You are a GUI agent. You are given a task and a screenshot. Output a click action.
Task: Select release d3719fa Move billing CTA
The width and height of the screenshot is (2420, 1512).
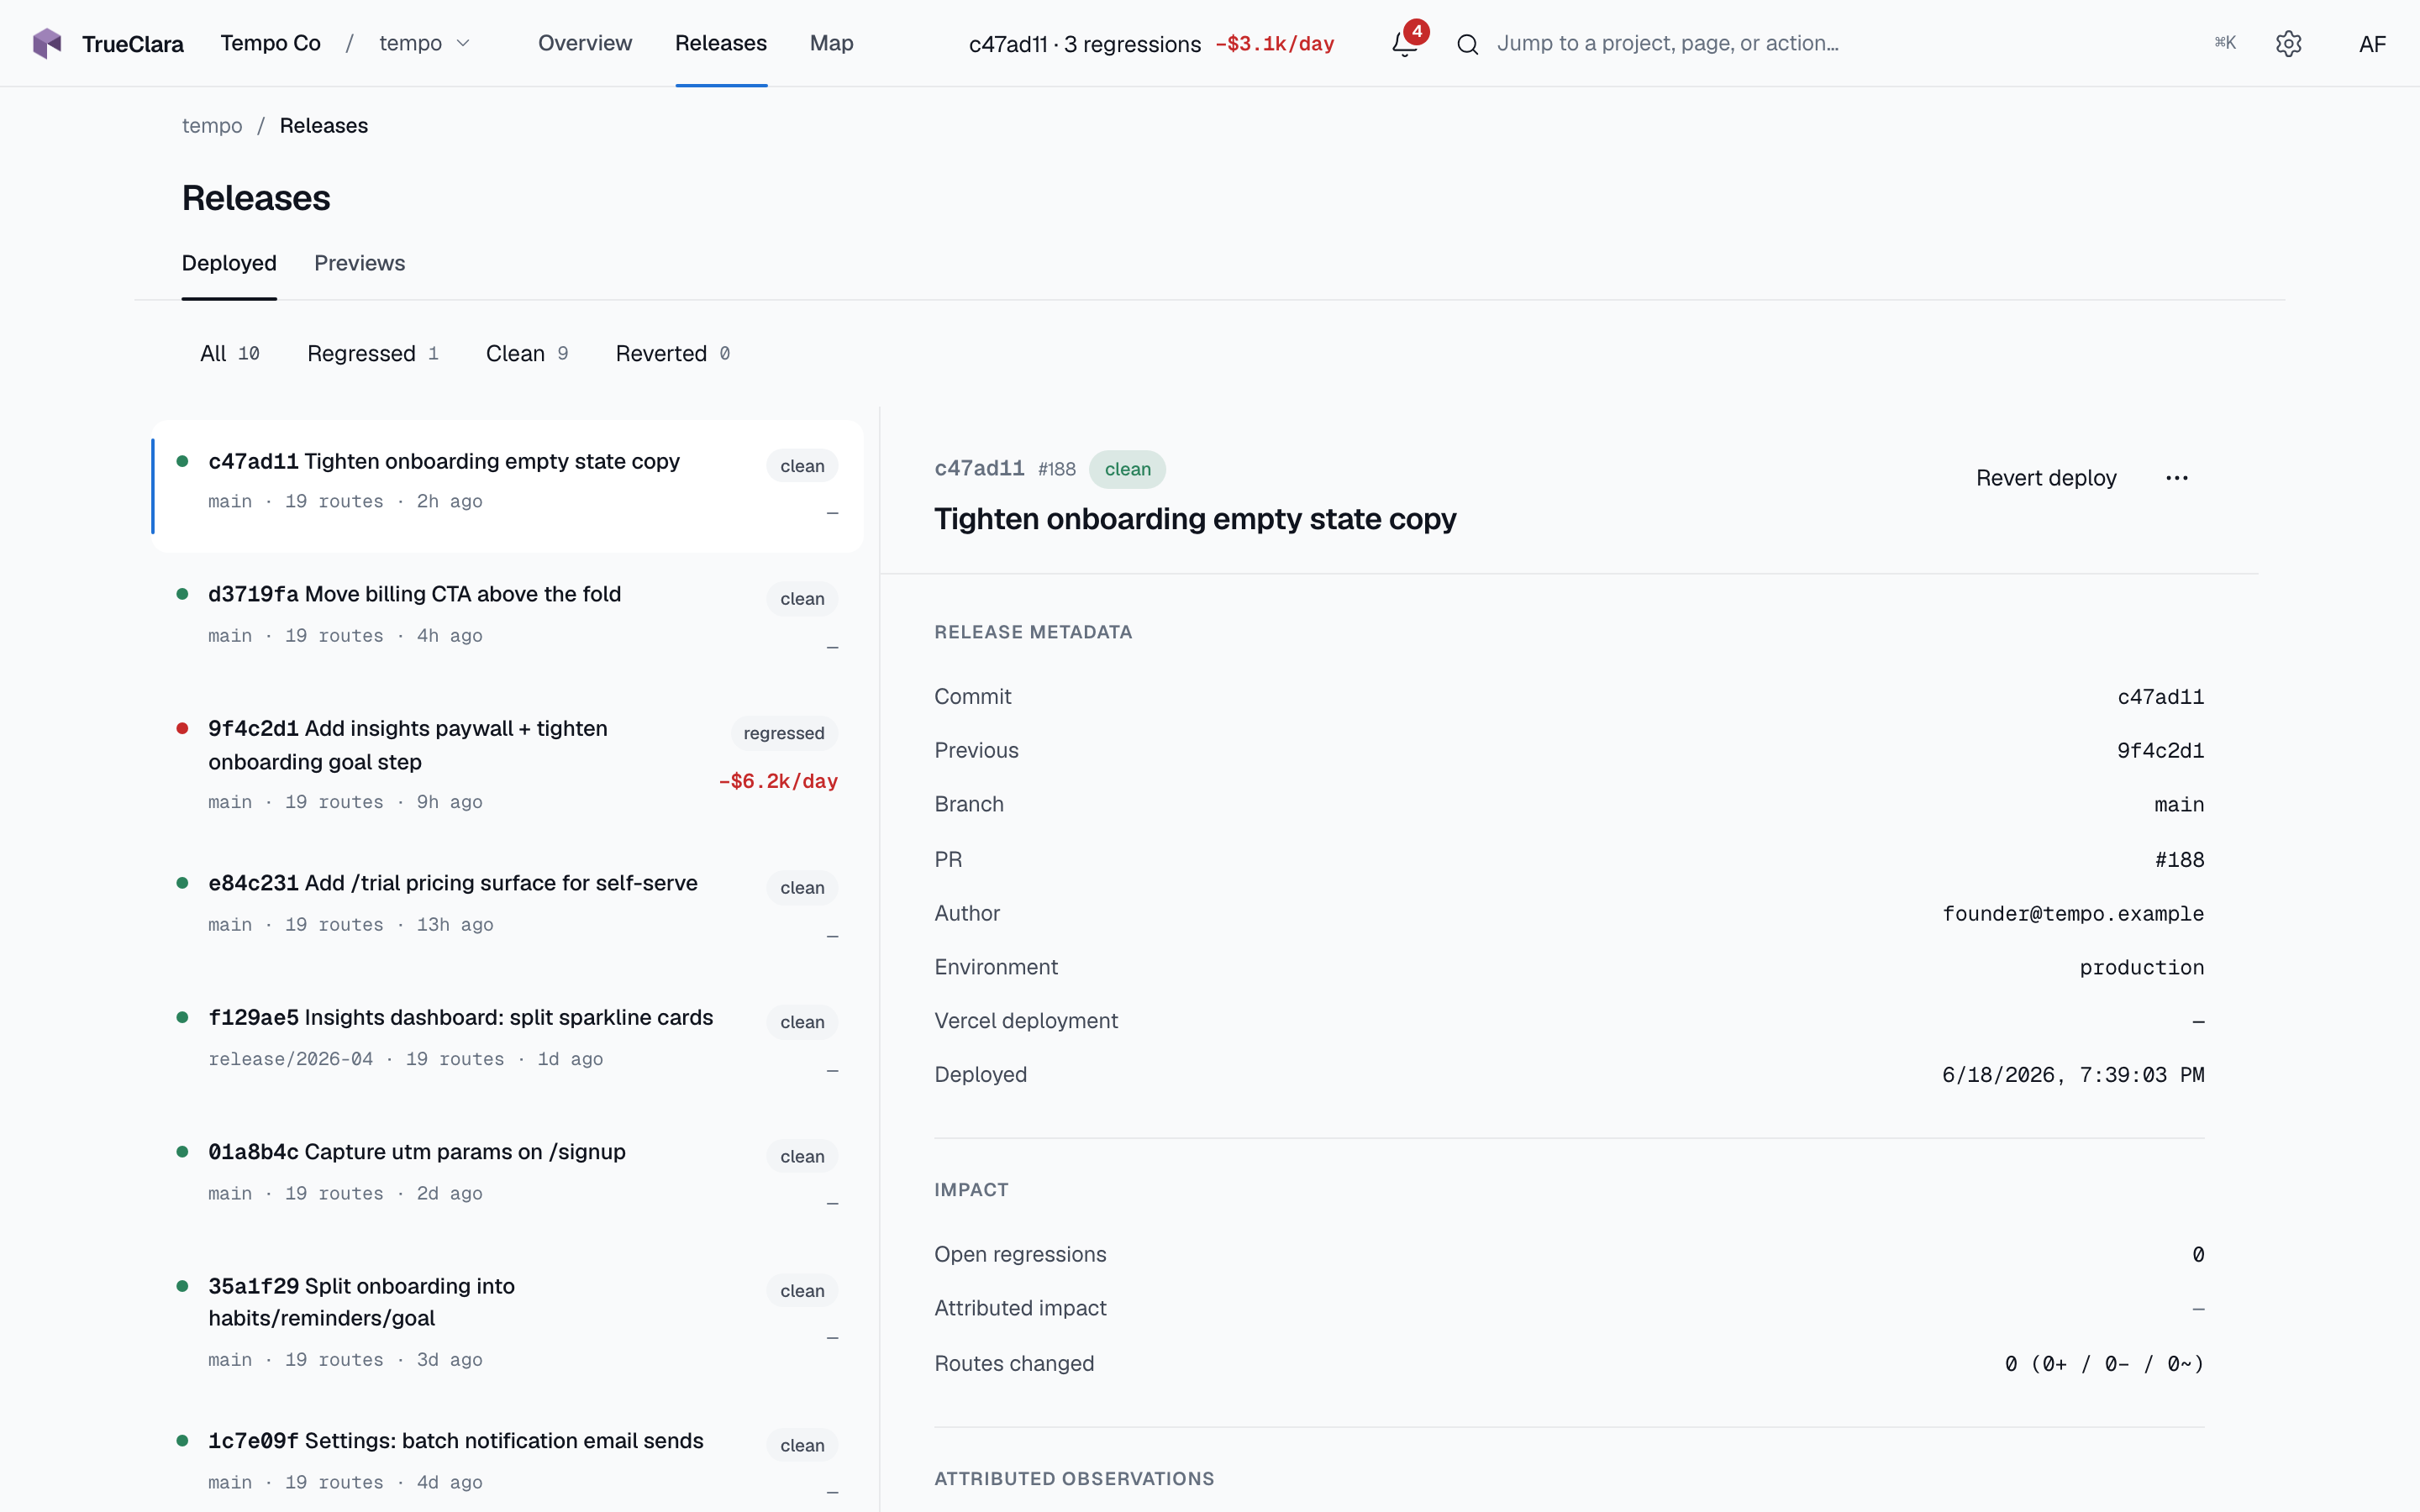coord(508,620)
